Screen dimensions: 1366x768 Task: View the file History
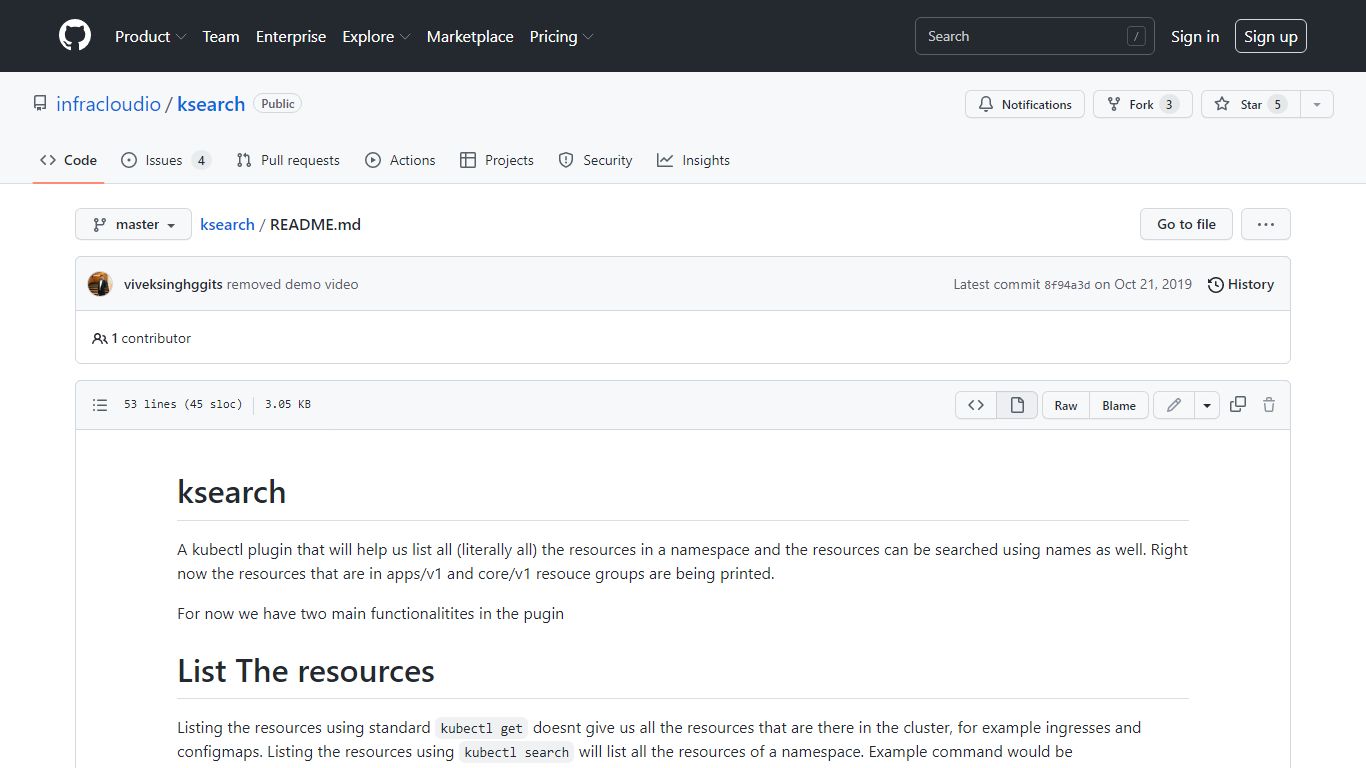pos(1240,284)
